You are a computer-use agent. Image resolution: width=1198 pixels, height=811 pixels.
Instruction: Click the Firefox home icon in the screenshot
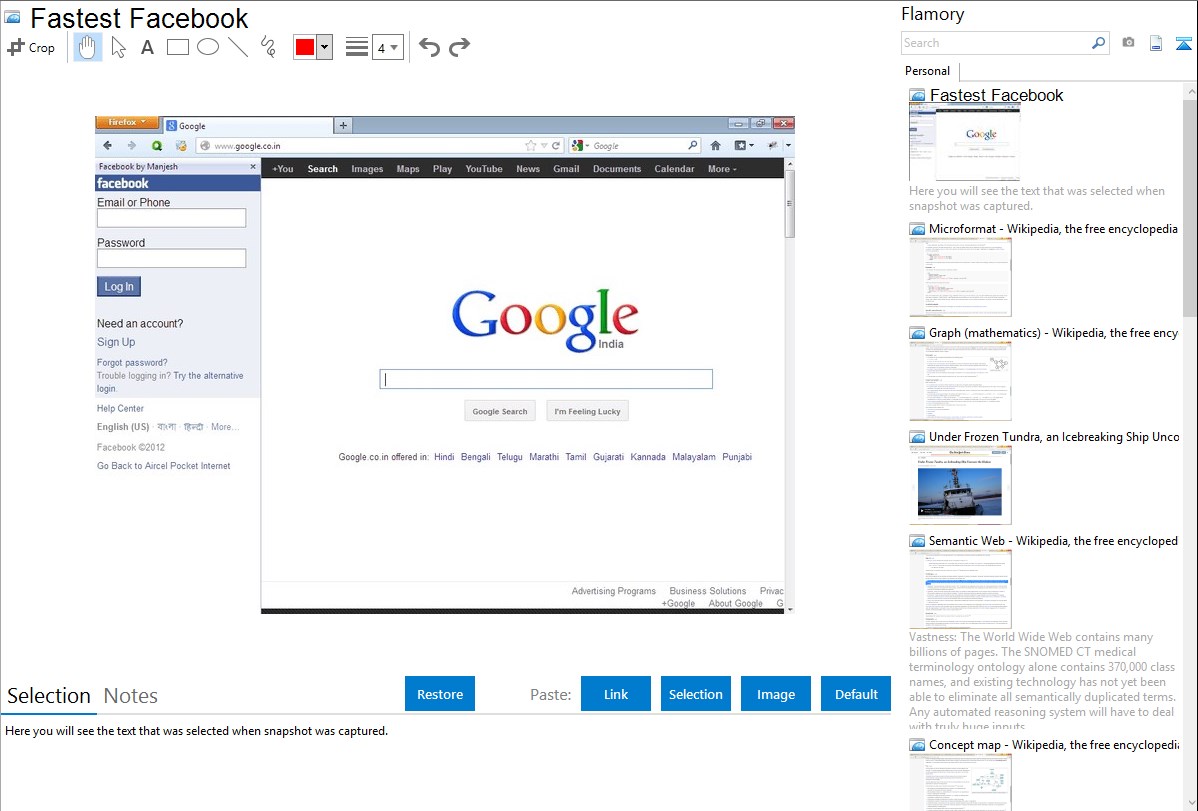pos(715,145)
